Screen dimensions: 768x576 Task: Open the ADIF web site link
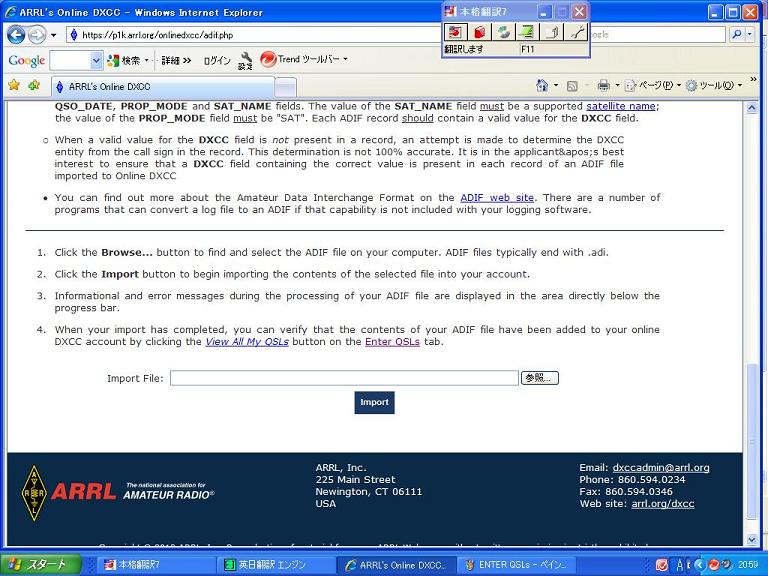[x=497, y=198]
